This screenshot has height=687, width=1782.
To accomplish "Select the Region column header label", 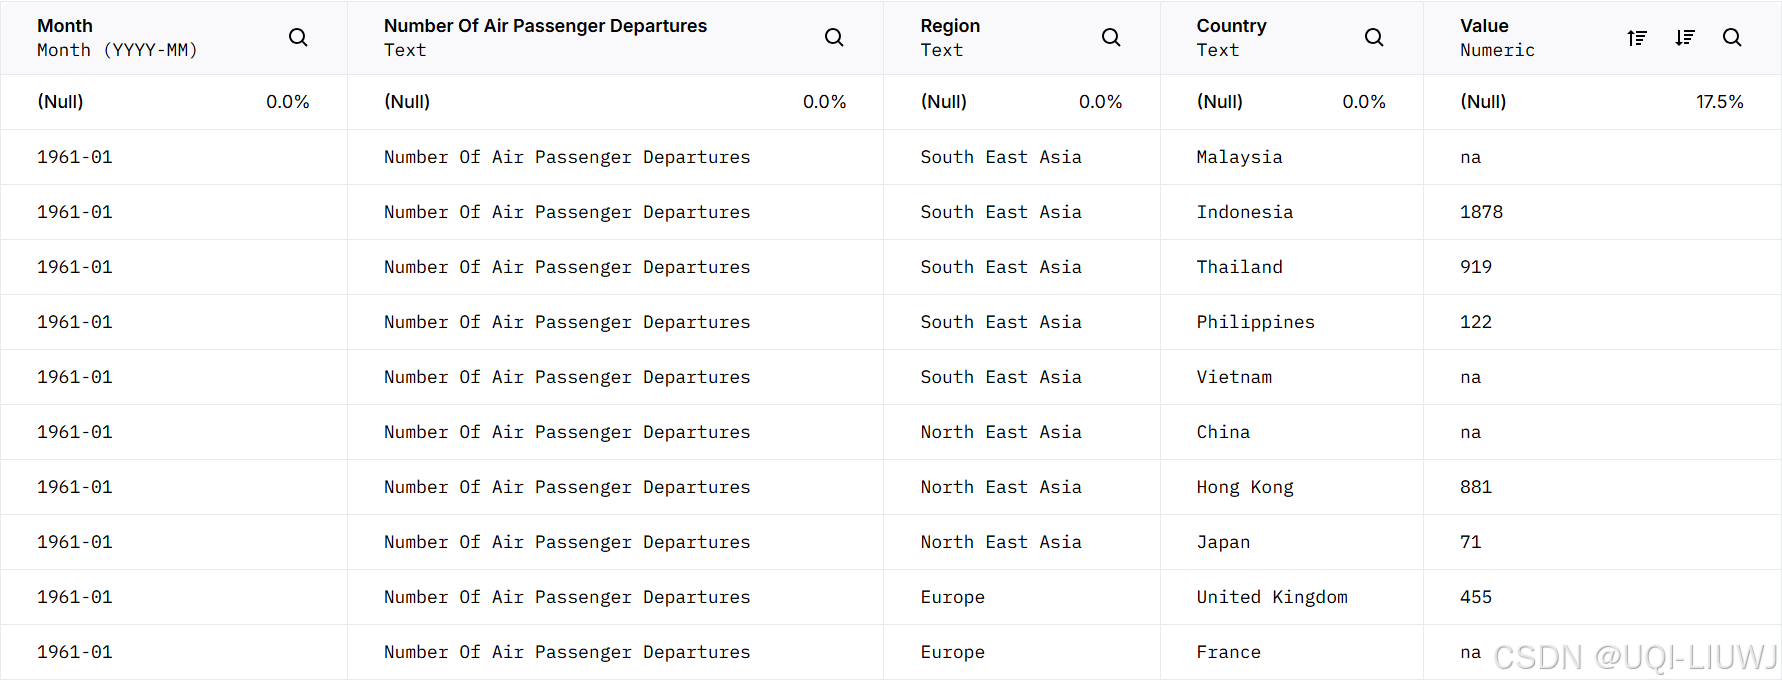I will coord(950,26).
